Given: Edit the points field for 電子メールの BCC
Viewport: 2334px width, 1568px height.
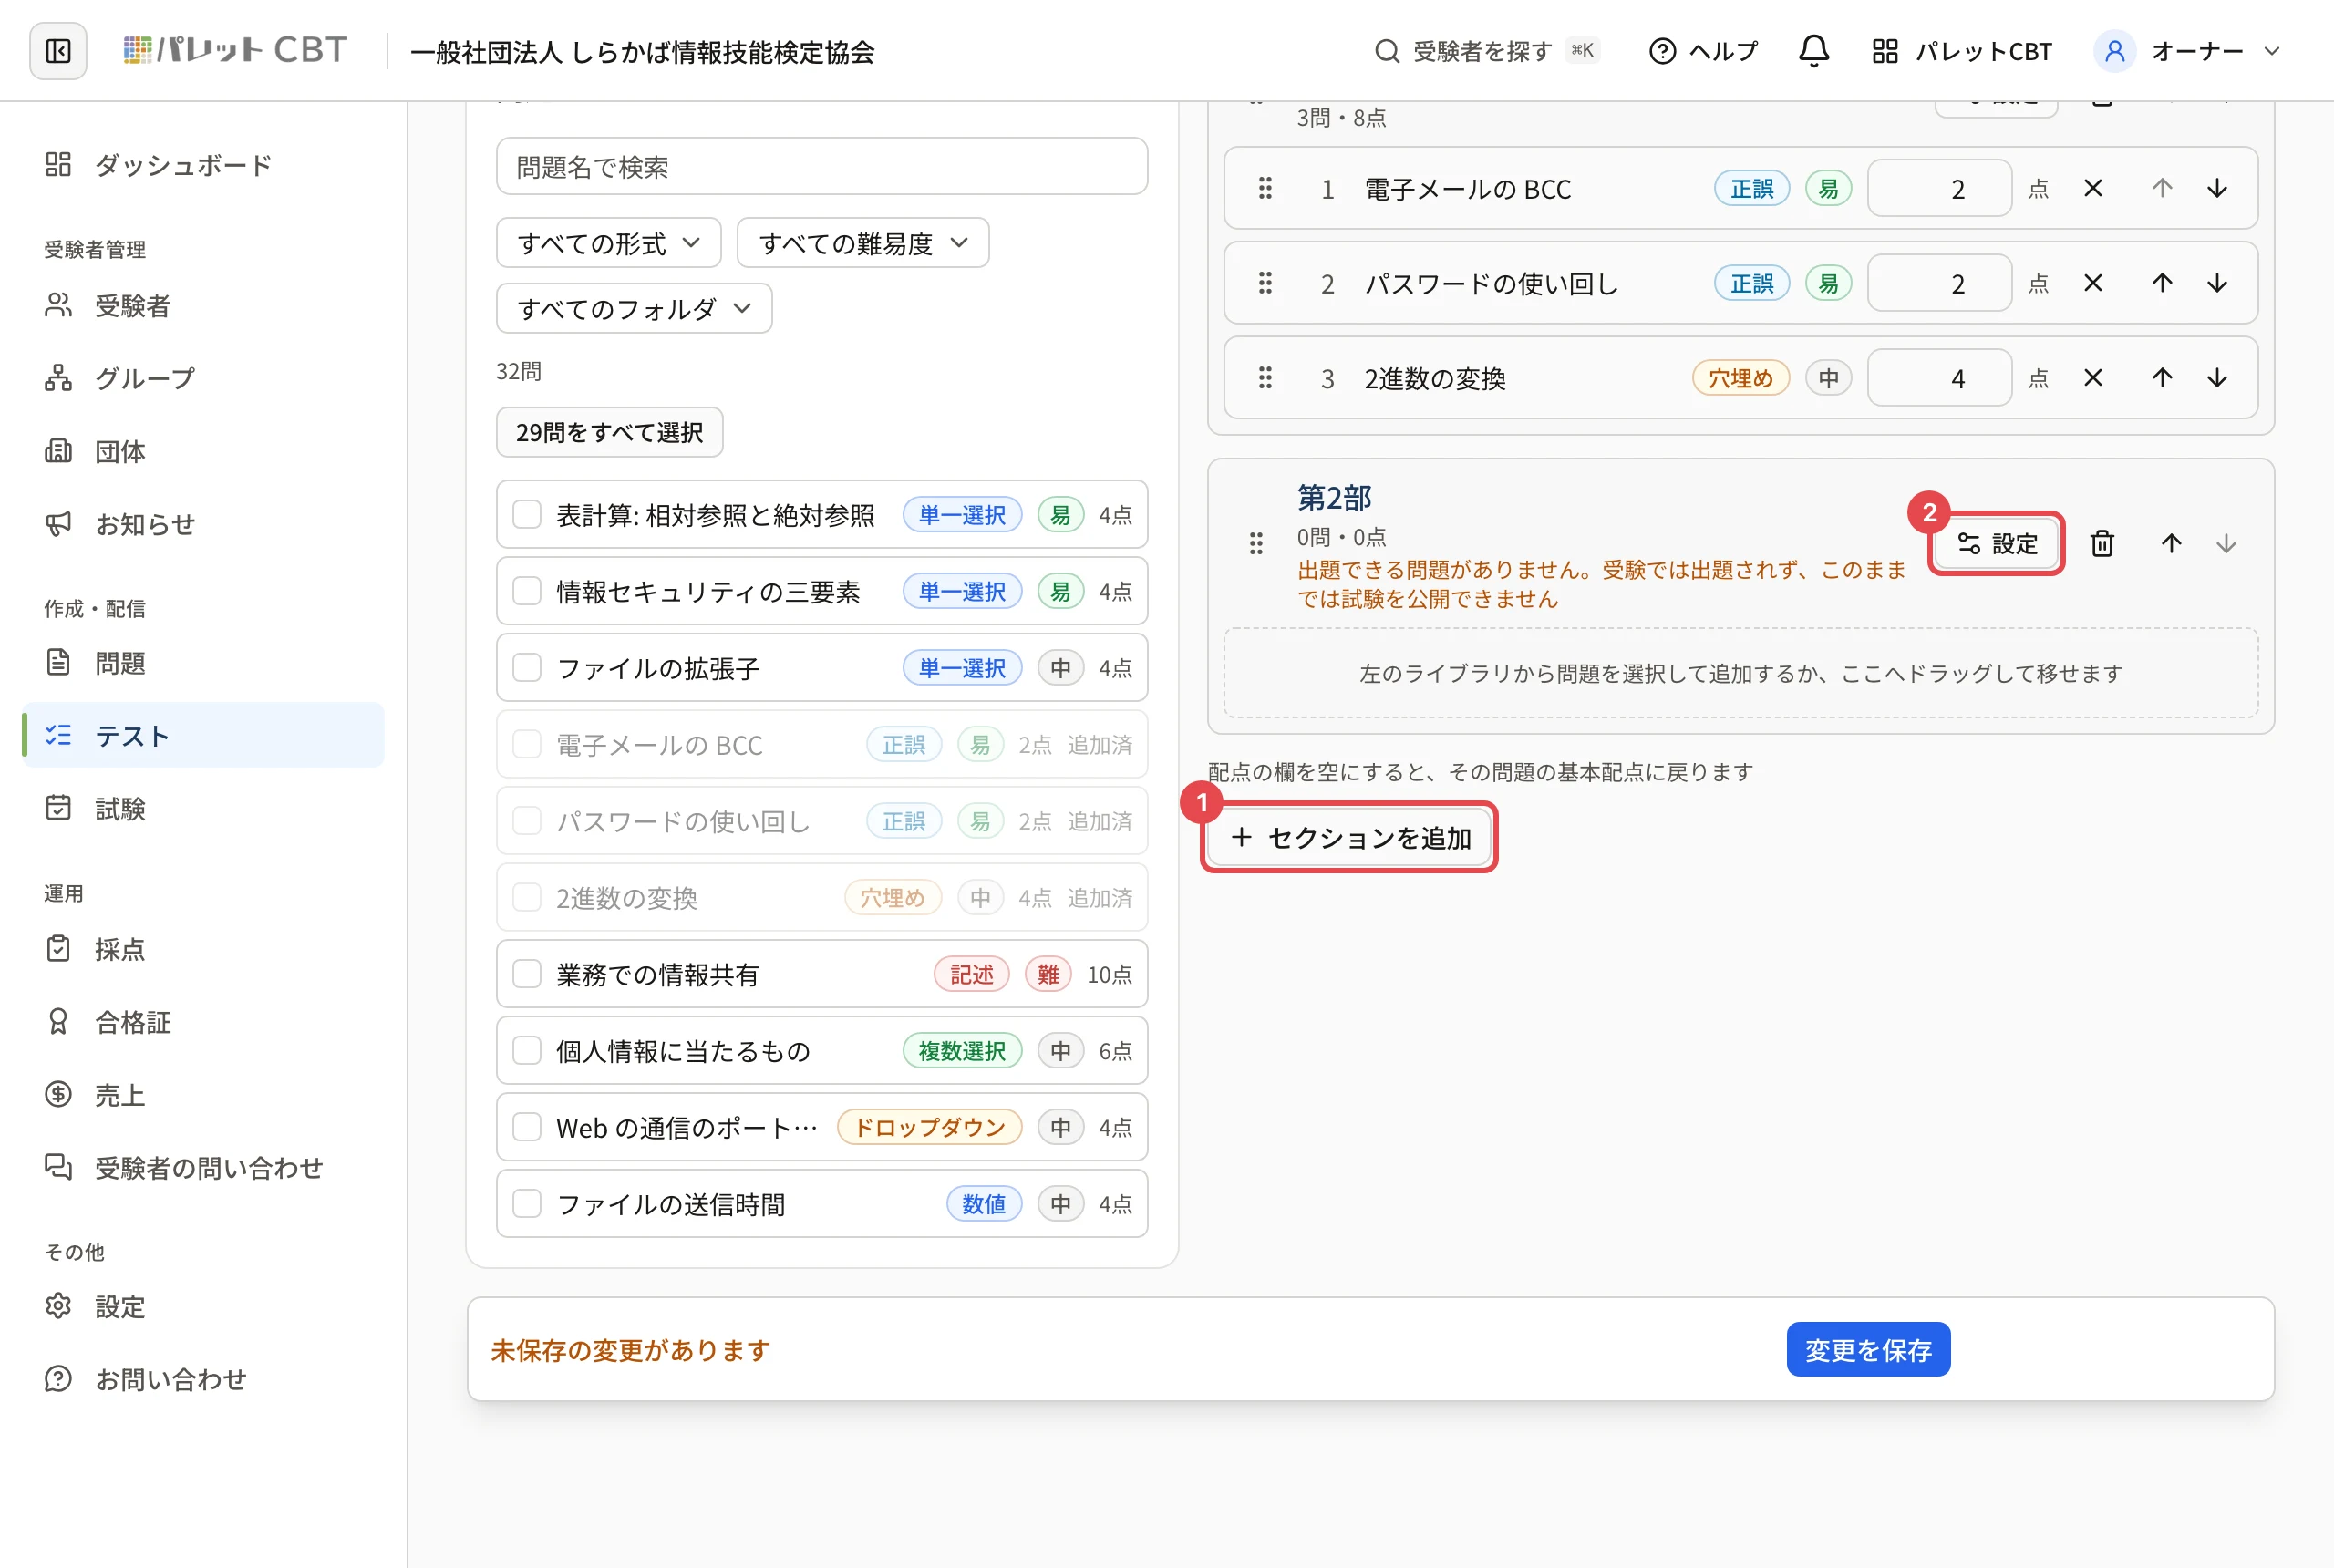Looking at the screenshot, I should [1939, 188].
